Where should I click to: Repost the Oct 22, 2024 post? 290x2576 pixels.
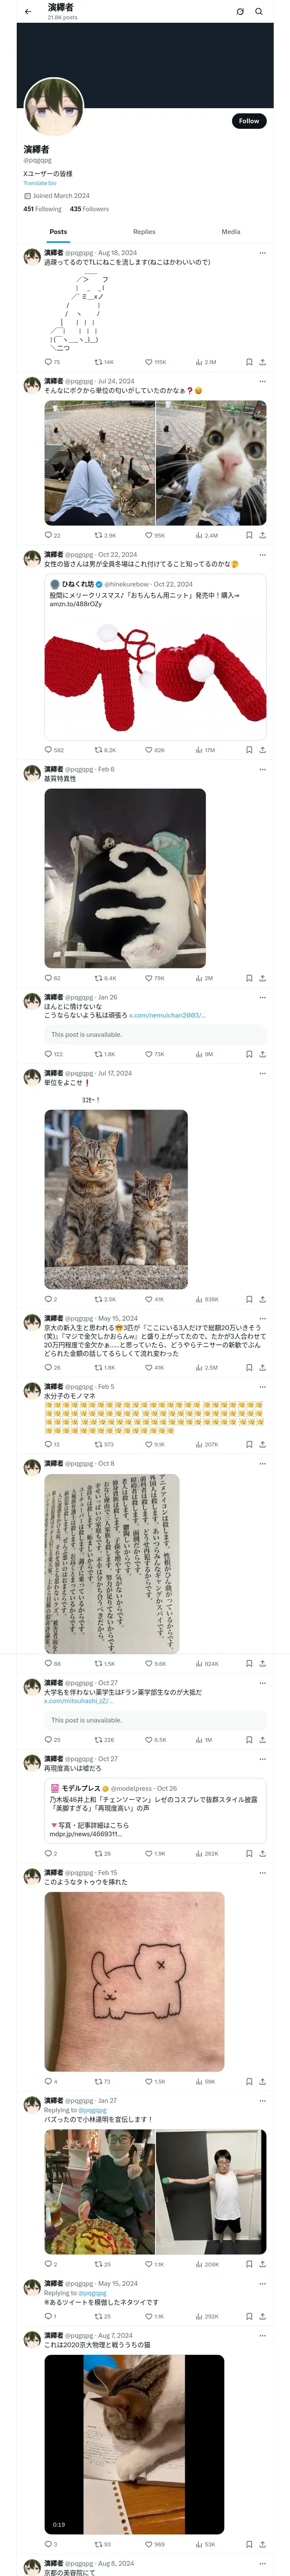coord(105,749)
